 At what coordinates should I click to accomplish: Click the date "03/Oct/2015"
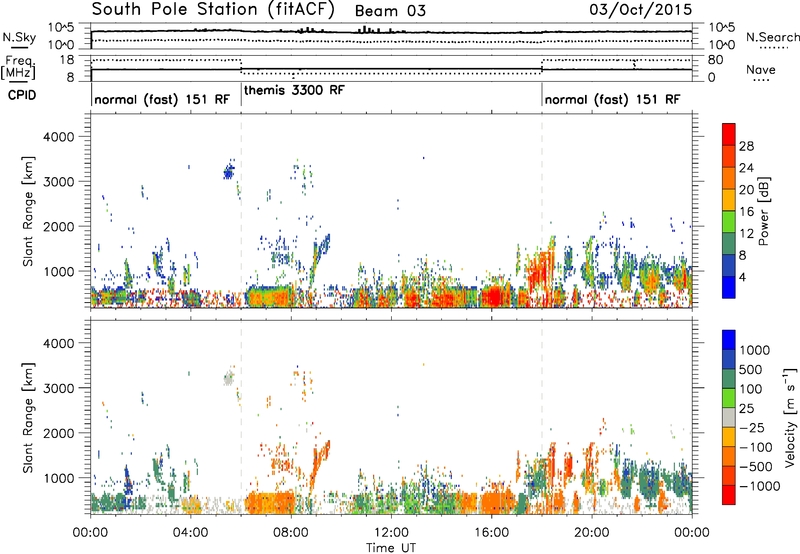[x=640, y=9]
